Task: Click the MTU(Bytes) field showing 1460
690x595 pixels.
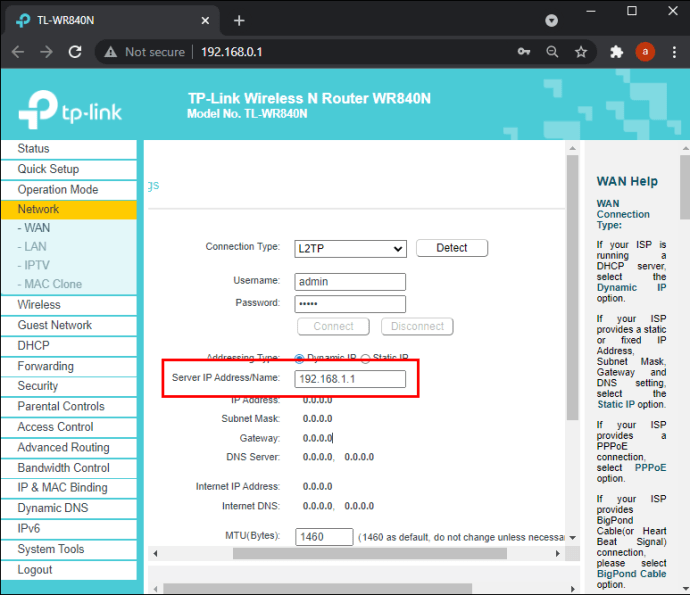Action: [x=324, y=537]
